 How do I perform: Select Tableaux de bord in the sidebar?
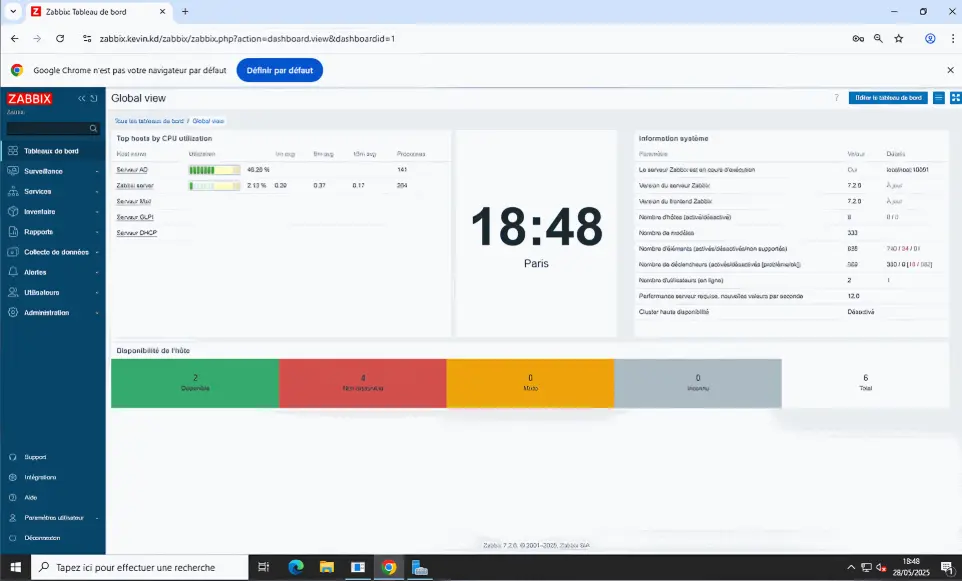(x=53, y=151)
